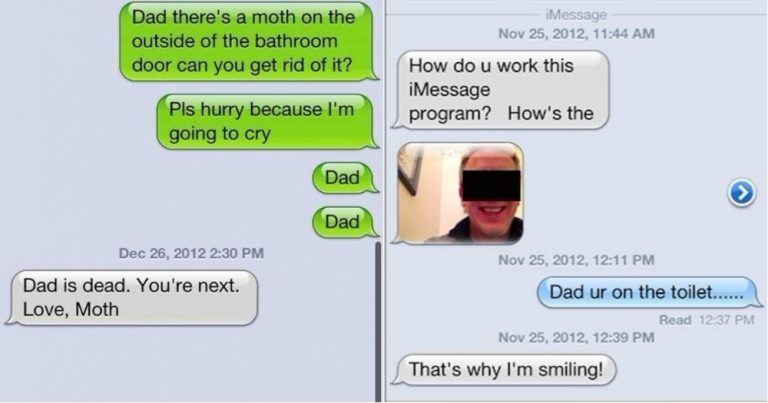Tap the 'Dec 26, 2012 2:30 PM' timestamp
Image resolution: width=768 pixels, height=403 pixels.
tap(191, 253)
